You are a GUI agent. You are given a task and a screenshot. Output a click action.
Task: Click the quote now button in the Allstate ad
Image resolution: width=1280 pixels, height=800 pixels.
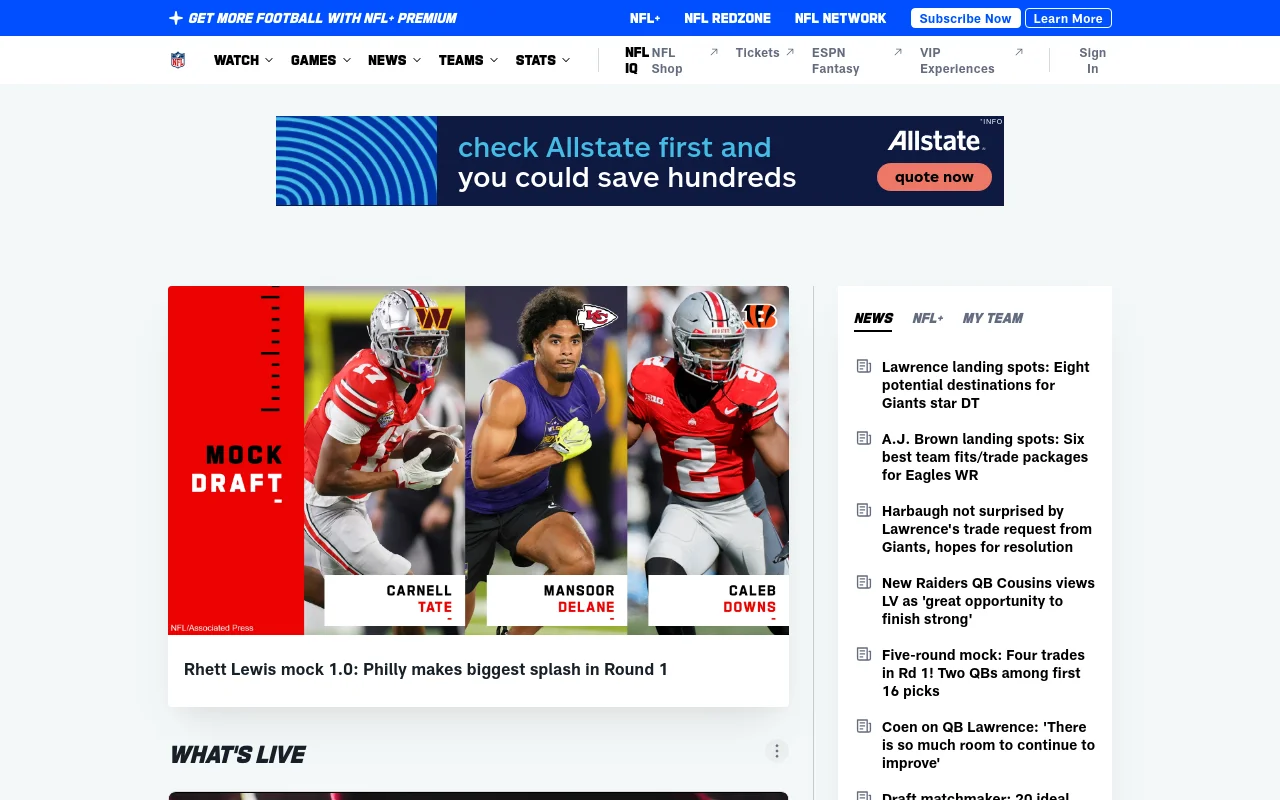[934, 176]
